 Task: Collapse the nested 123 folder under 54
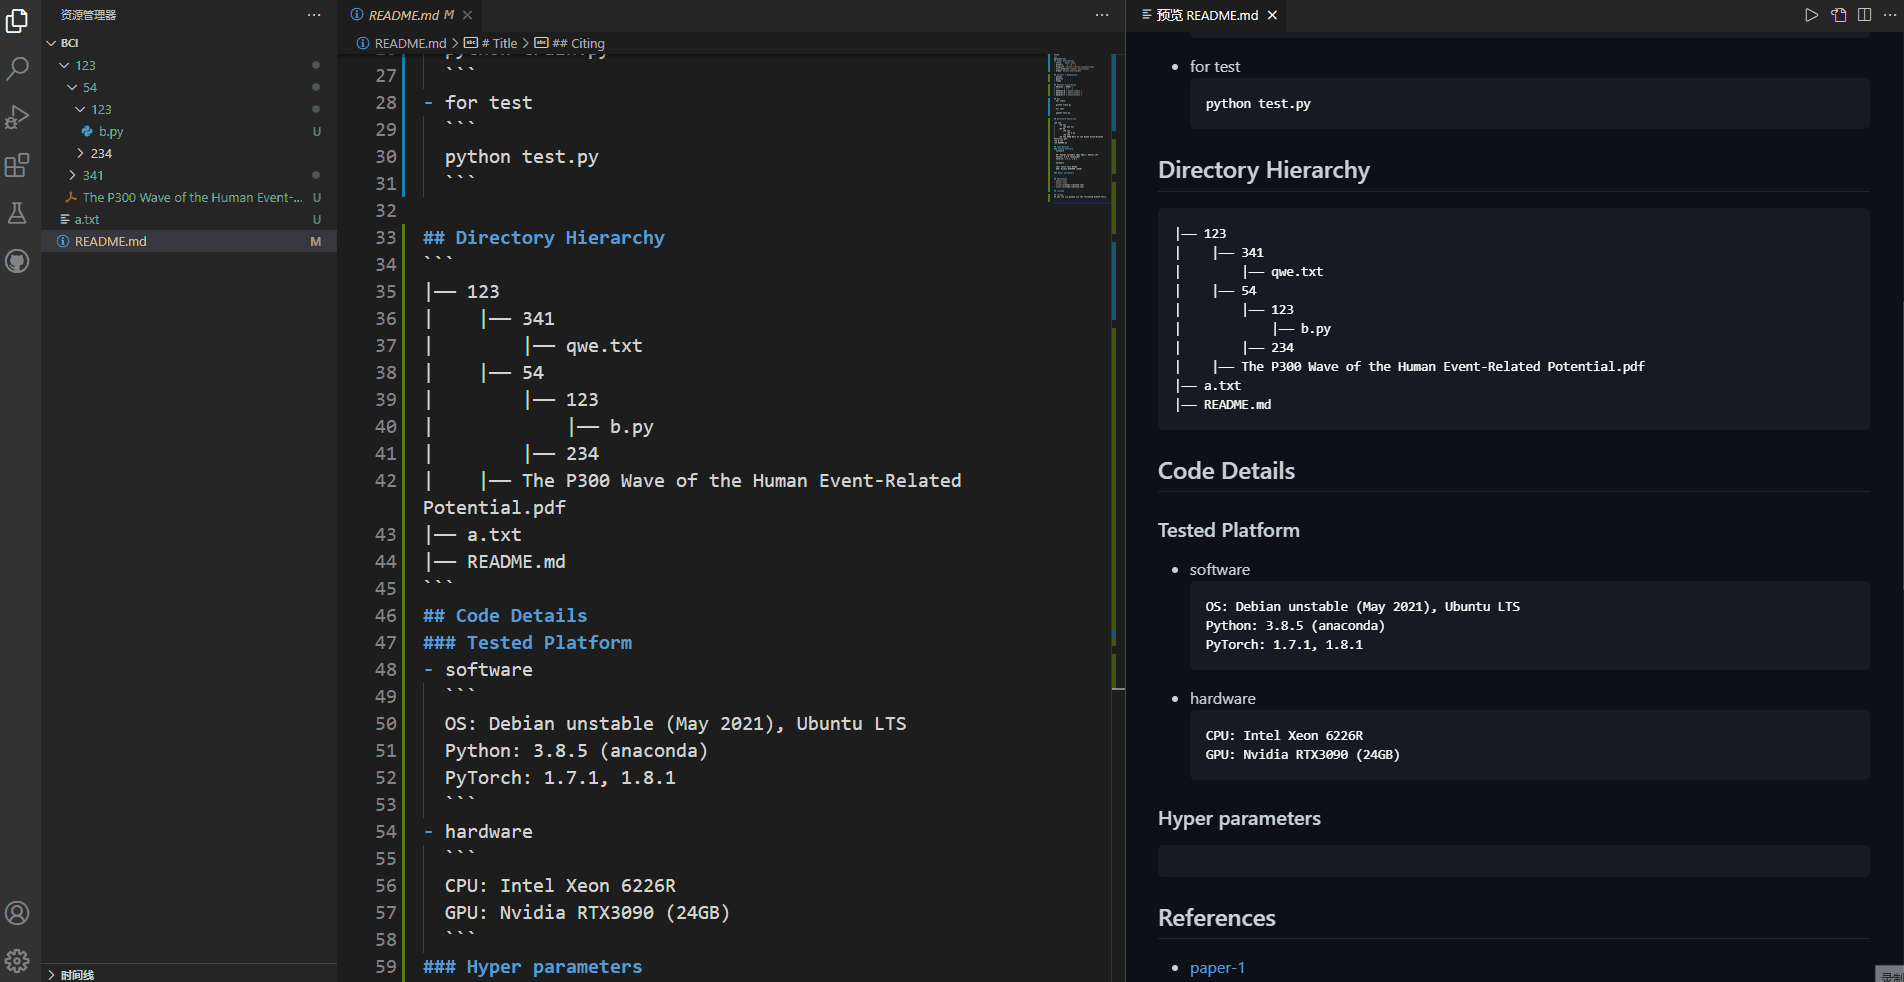[80, 109]
